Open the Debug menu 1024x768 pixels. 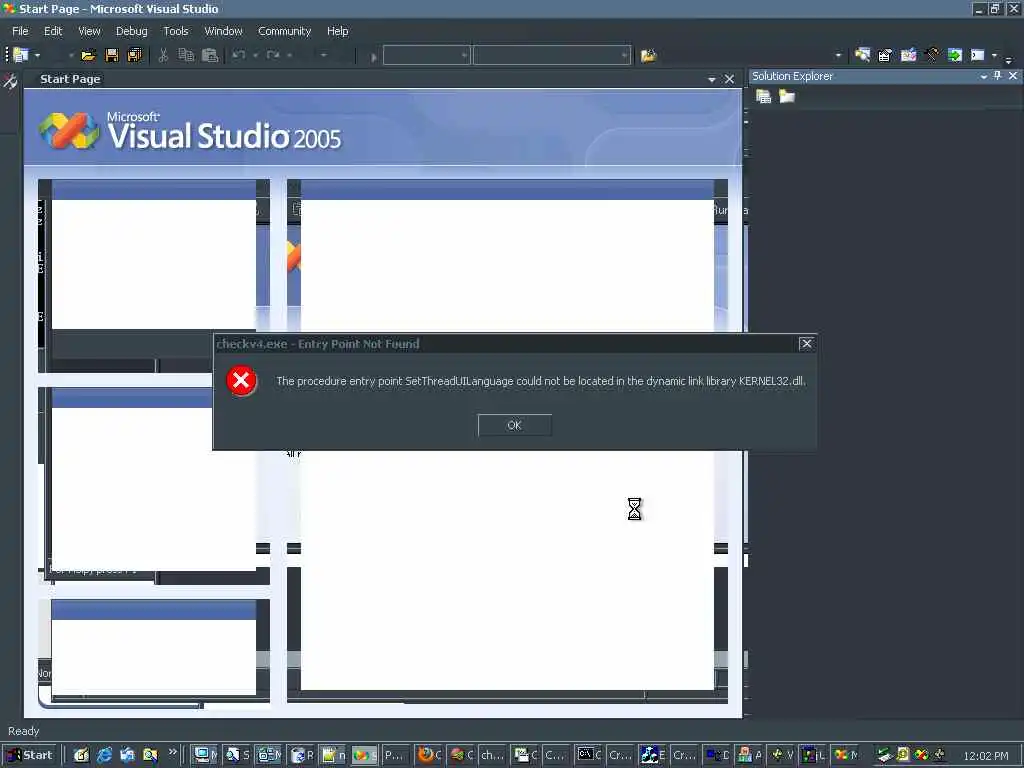[x=131, y=31]
